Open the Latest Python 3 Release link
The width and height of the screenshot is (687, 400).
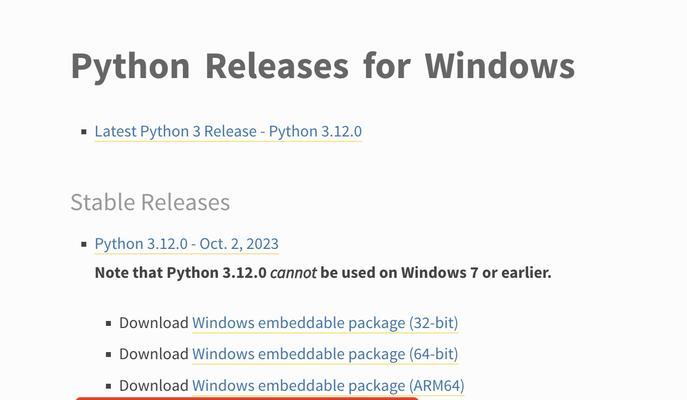pyautogui.click(x=228, y=131)
